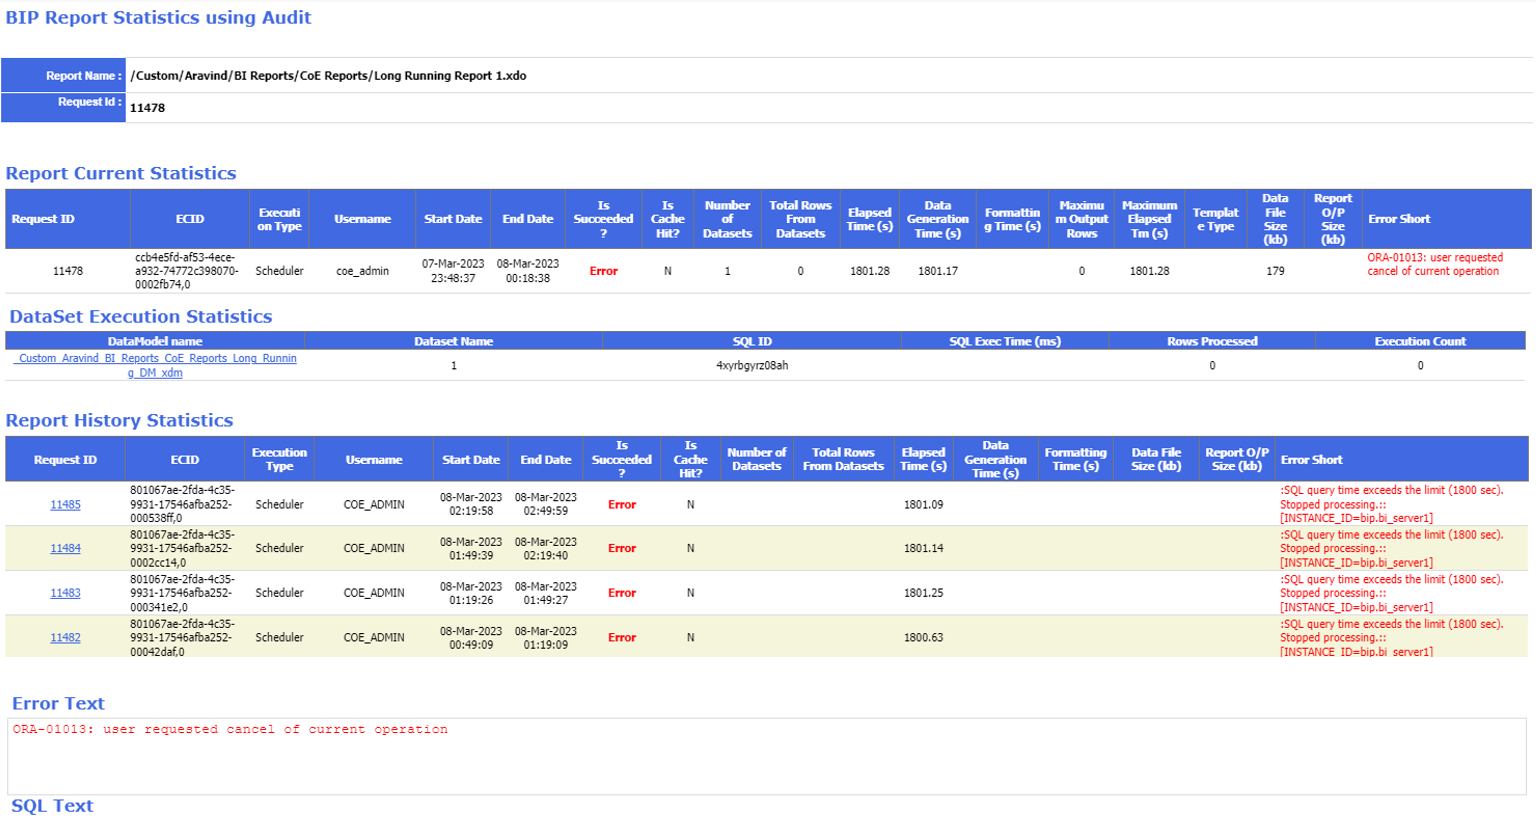Click the Maximum Elapsed Tm (s) header
1536x823 pixels.
1149,219
